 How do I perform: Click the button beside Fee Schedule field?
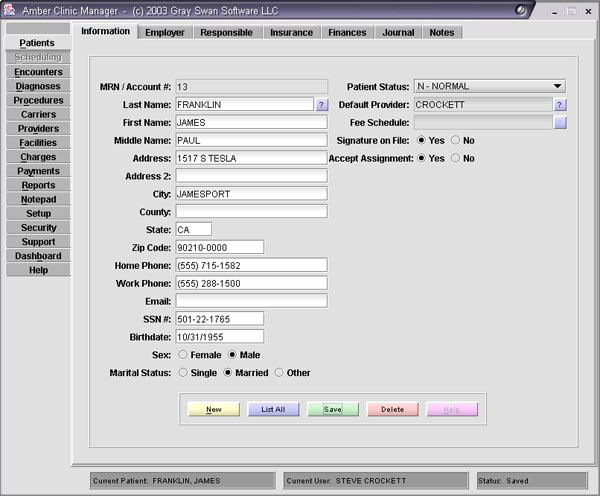560,122
